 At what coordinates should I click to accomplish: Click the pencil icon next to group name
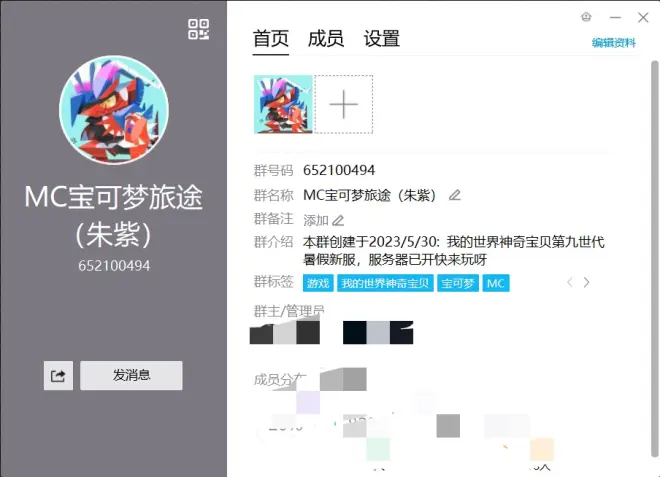point(455,195)
